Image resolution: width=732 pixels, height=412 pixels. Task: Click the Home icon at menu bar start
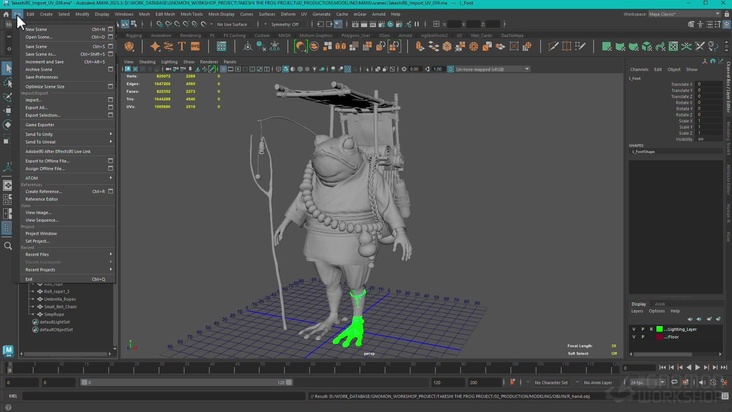tap(6, 14)
